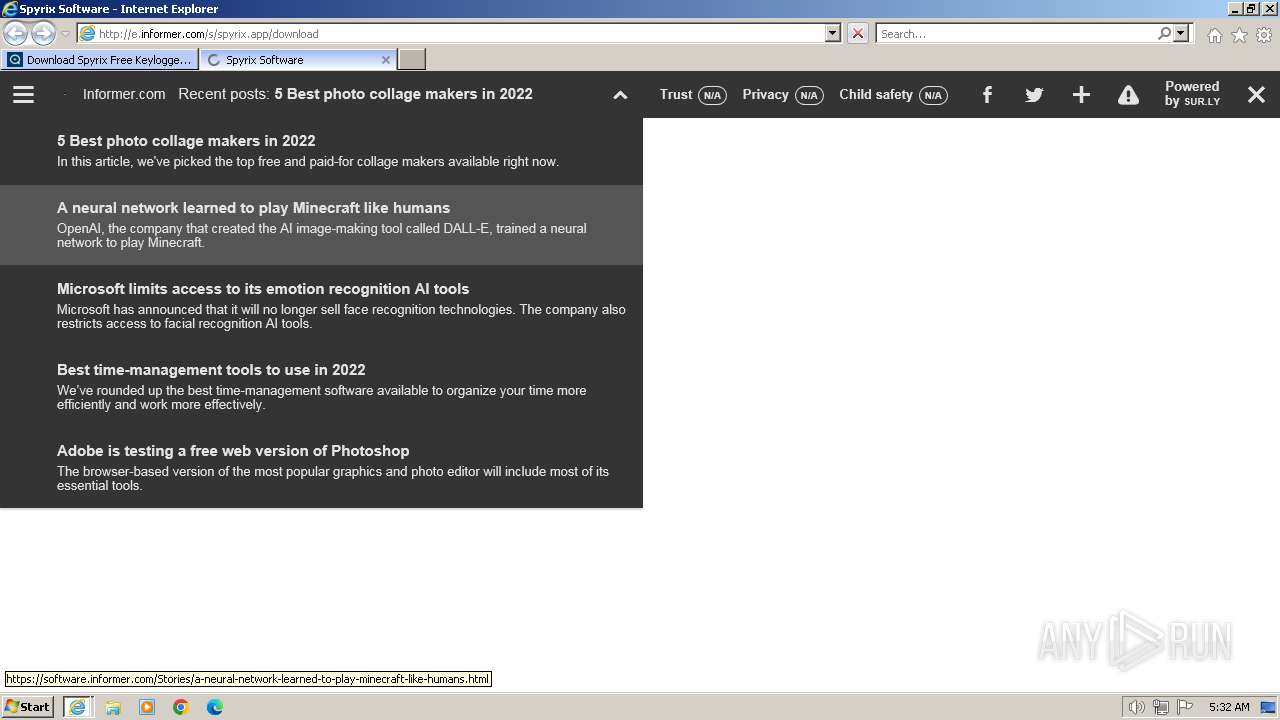The height and width of the screenshot is (720, 1280).
Task: Click the plus icon in the top bar
Action: coord(1081,95)
